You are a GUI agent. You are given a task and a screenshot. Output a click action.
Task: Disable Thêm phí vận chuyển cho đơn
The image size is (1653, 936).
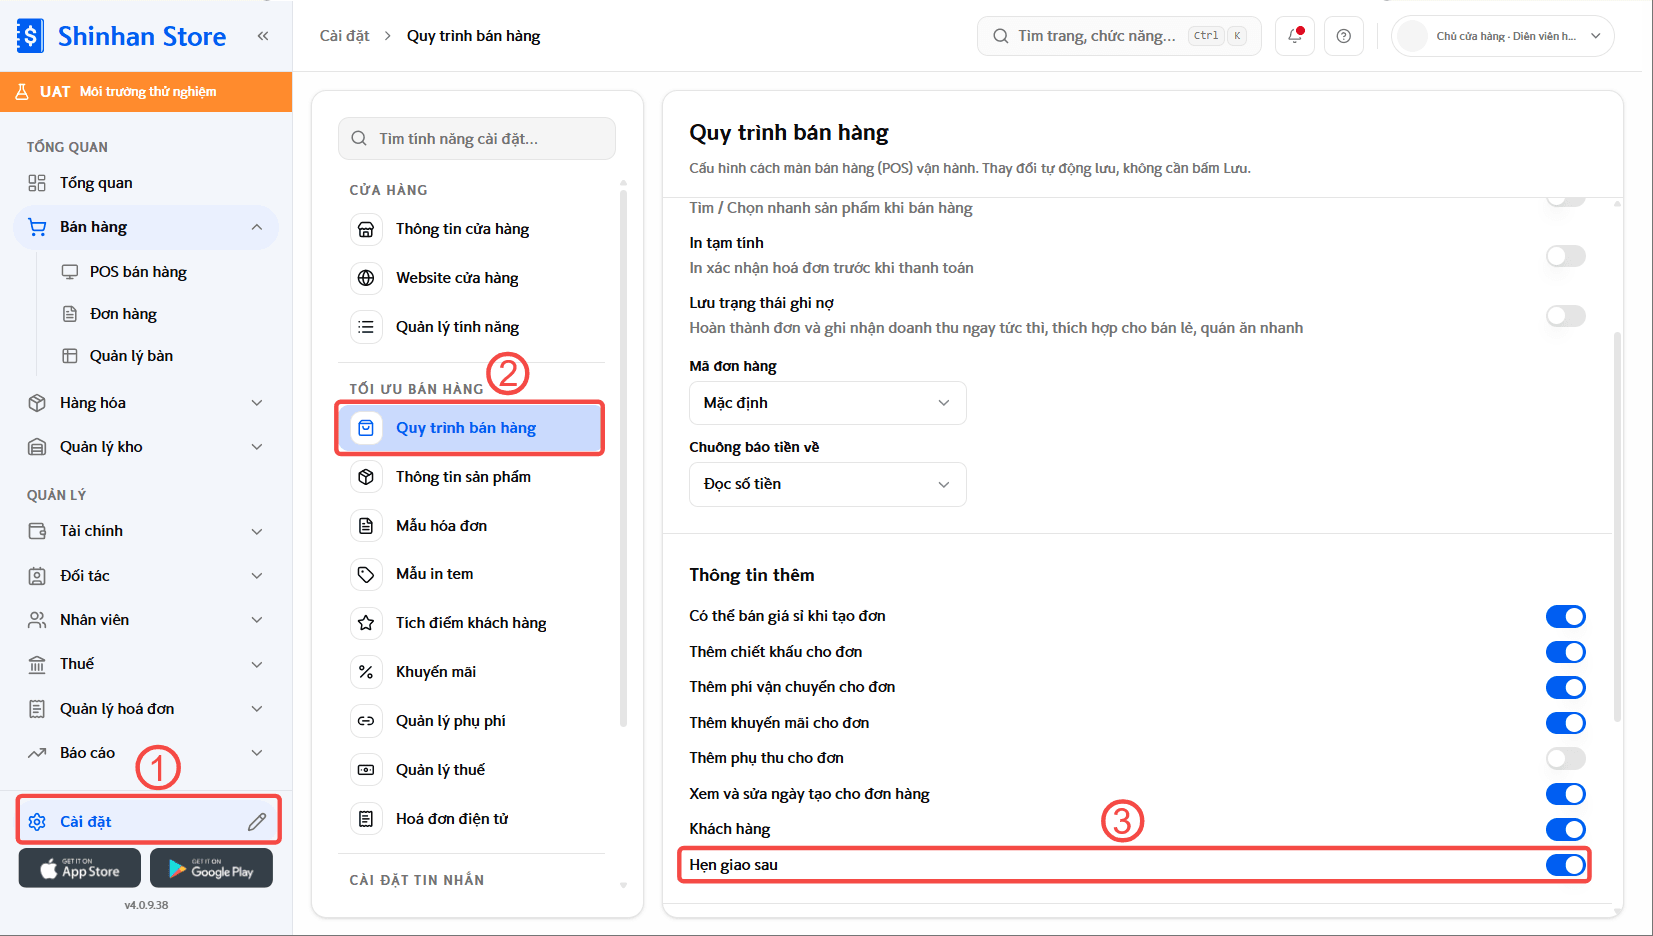point(1565,687)
